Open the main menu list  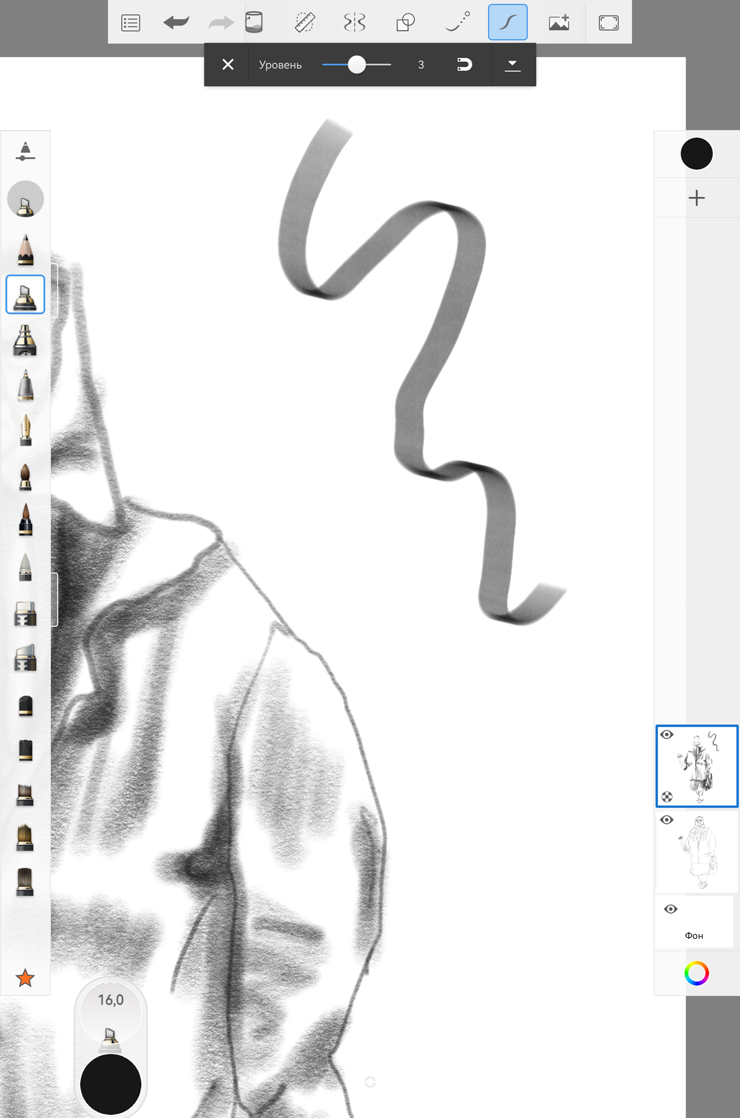click(x=131, y=22)
